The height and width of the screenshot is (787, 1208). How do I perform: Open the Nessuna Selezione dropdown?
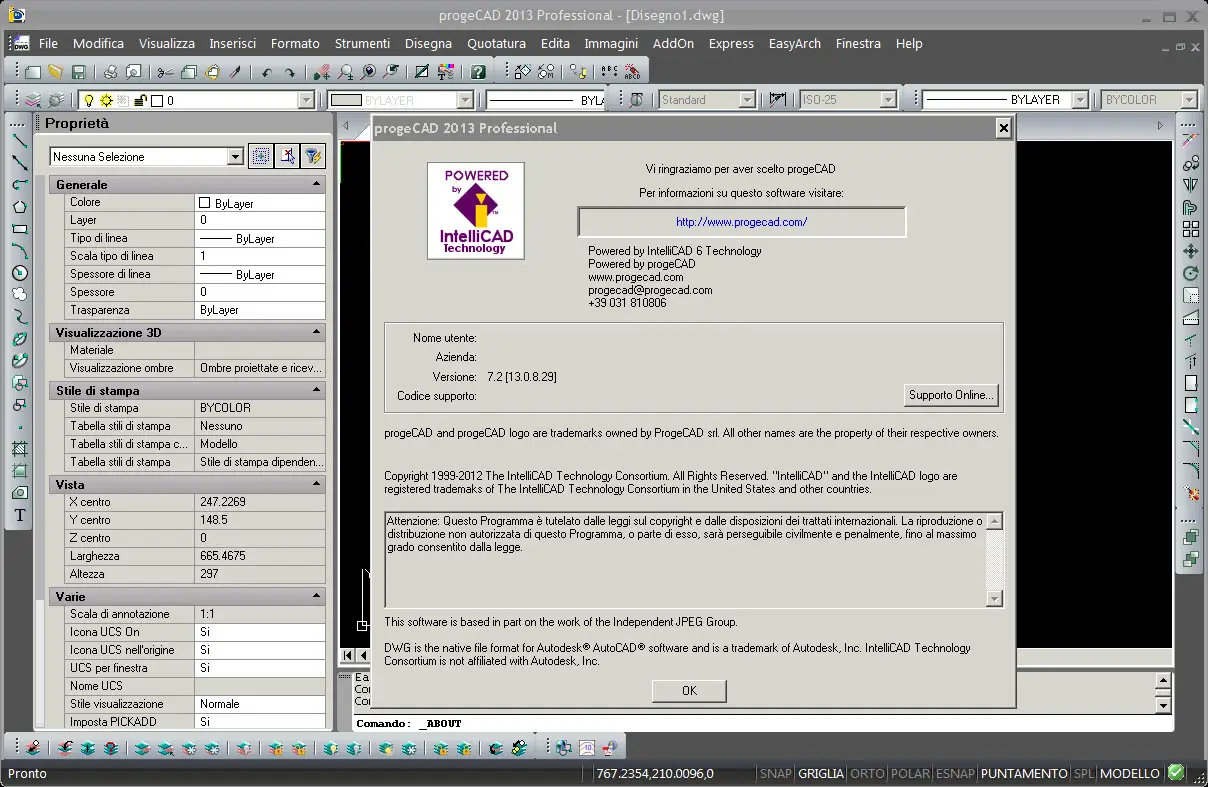pos(235,157)
